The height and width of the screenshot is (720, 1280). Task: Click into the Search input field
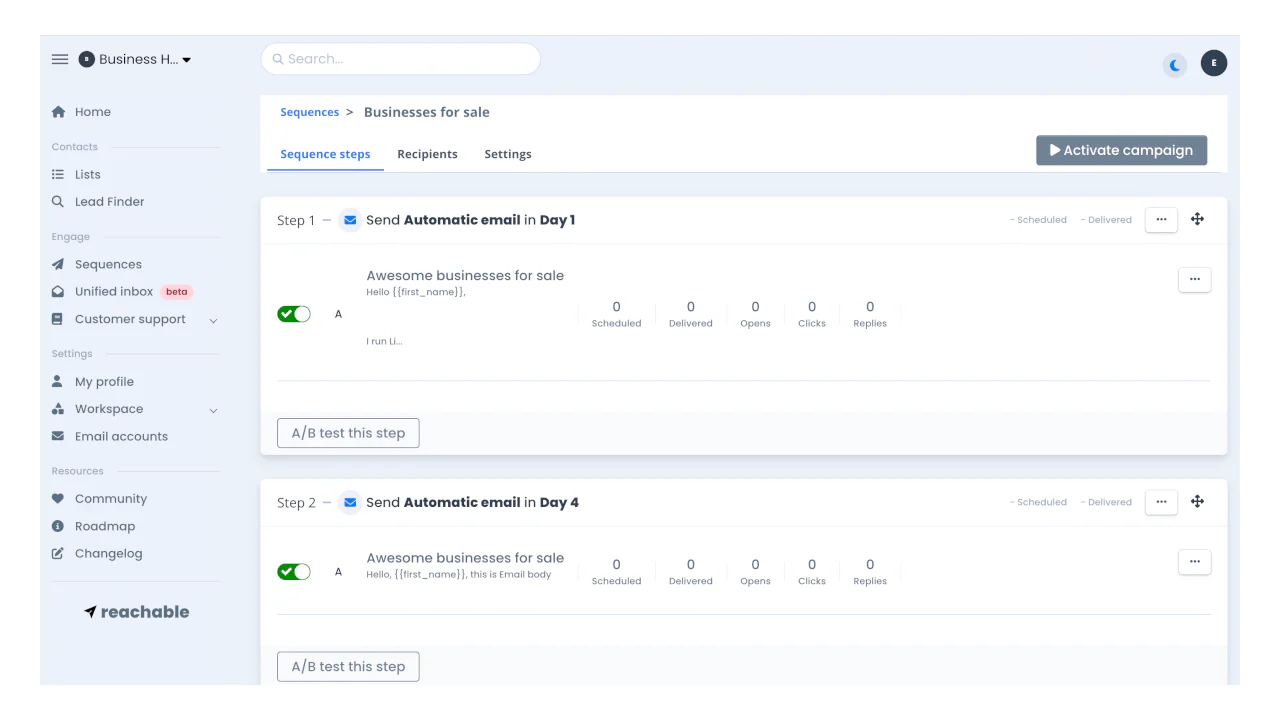(x=400, y=59)
